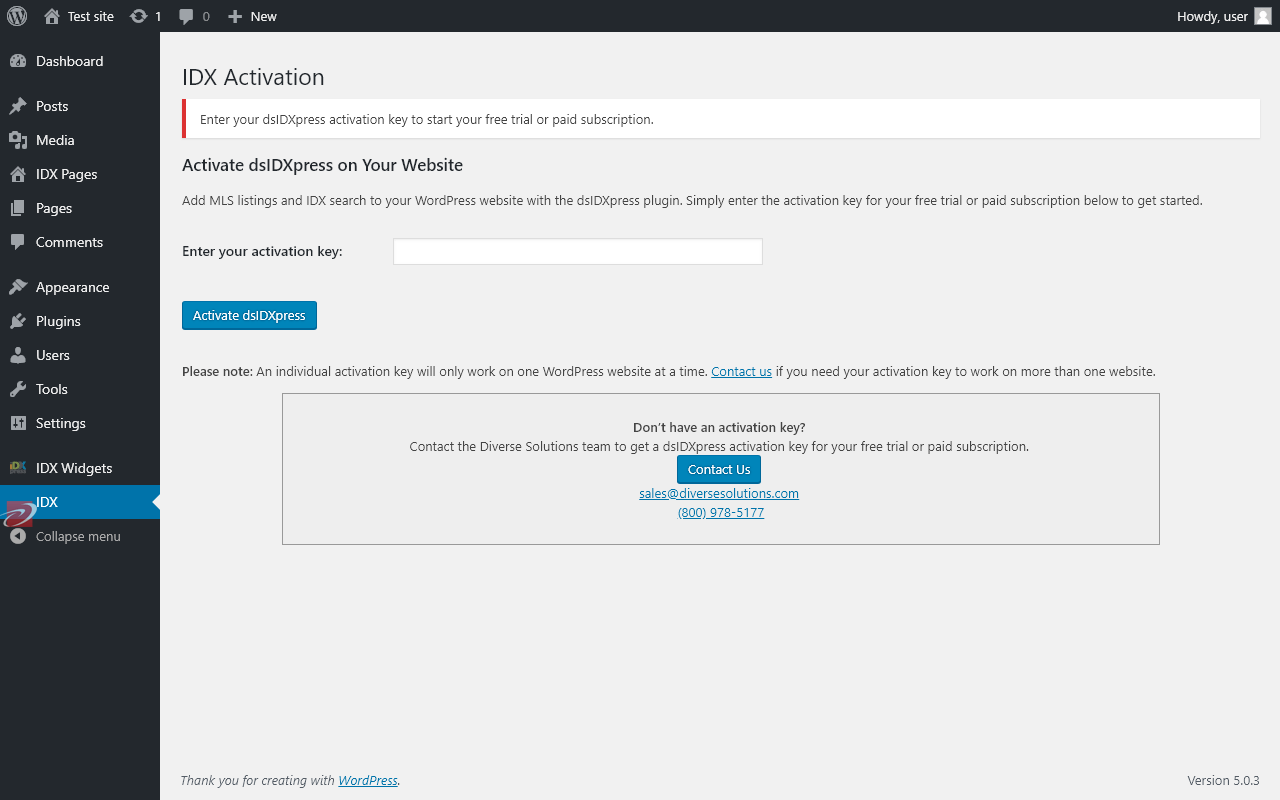Click the Pages icon in sidebar
The image size is (1280, 800).
point(18,208)
